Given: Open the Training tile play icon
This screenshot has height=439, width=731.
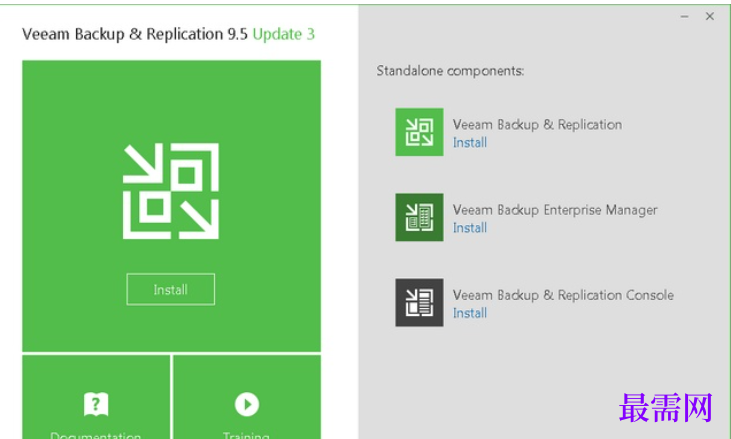Looking at the screenshot, I should coord(247,404).
